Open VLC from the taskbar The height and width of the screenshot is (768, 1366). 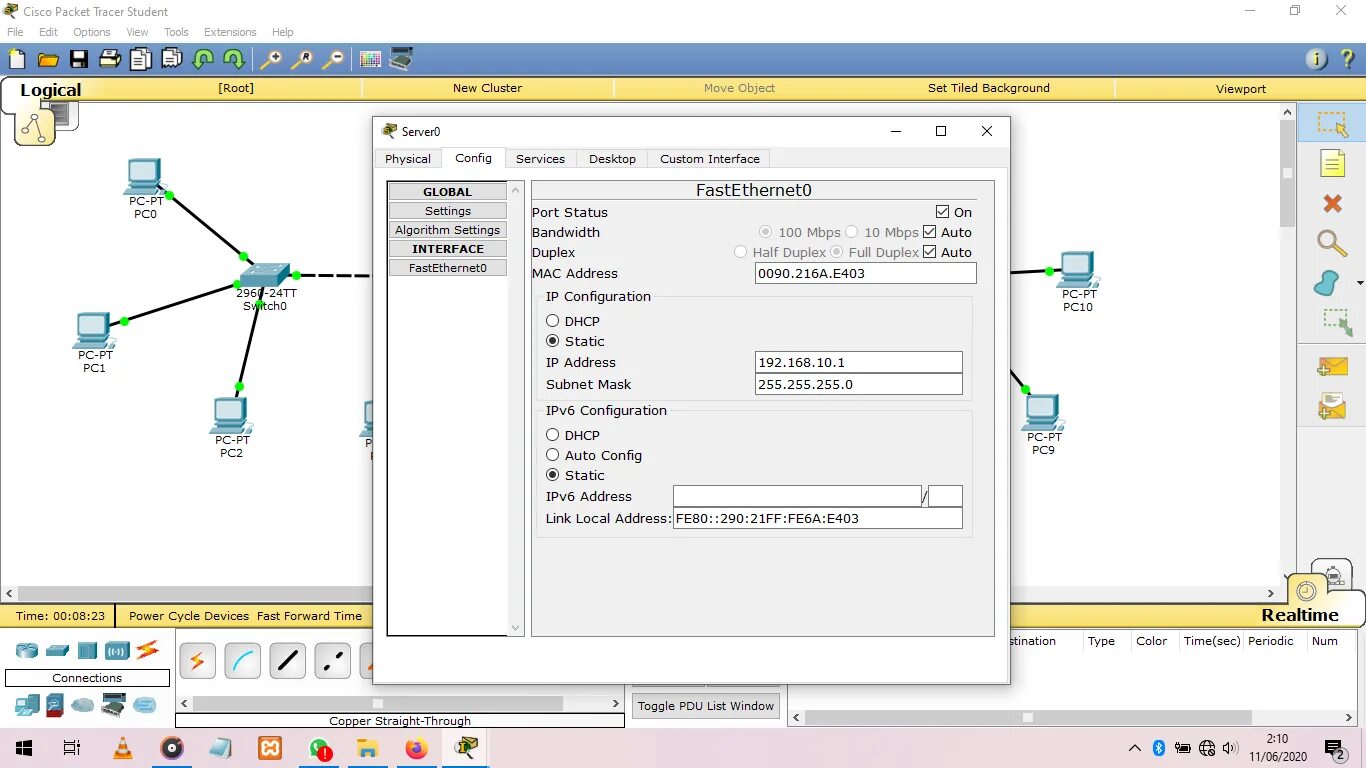click(x=122, y=748)
